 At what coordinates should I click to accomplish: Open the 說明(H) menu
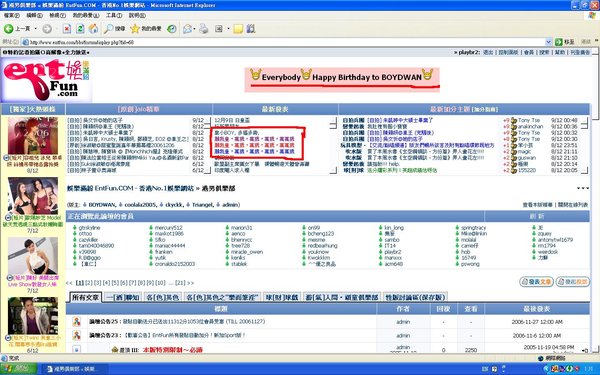point(137,15)
